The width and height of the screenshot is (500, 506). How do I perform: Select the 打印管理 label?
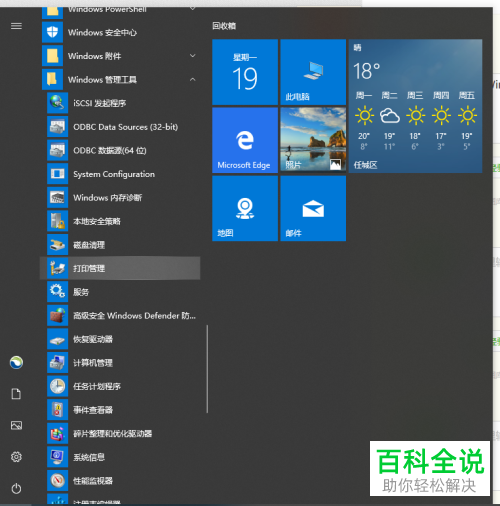(89, 268)
